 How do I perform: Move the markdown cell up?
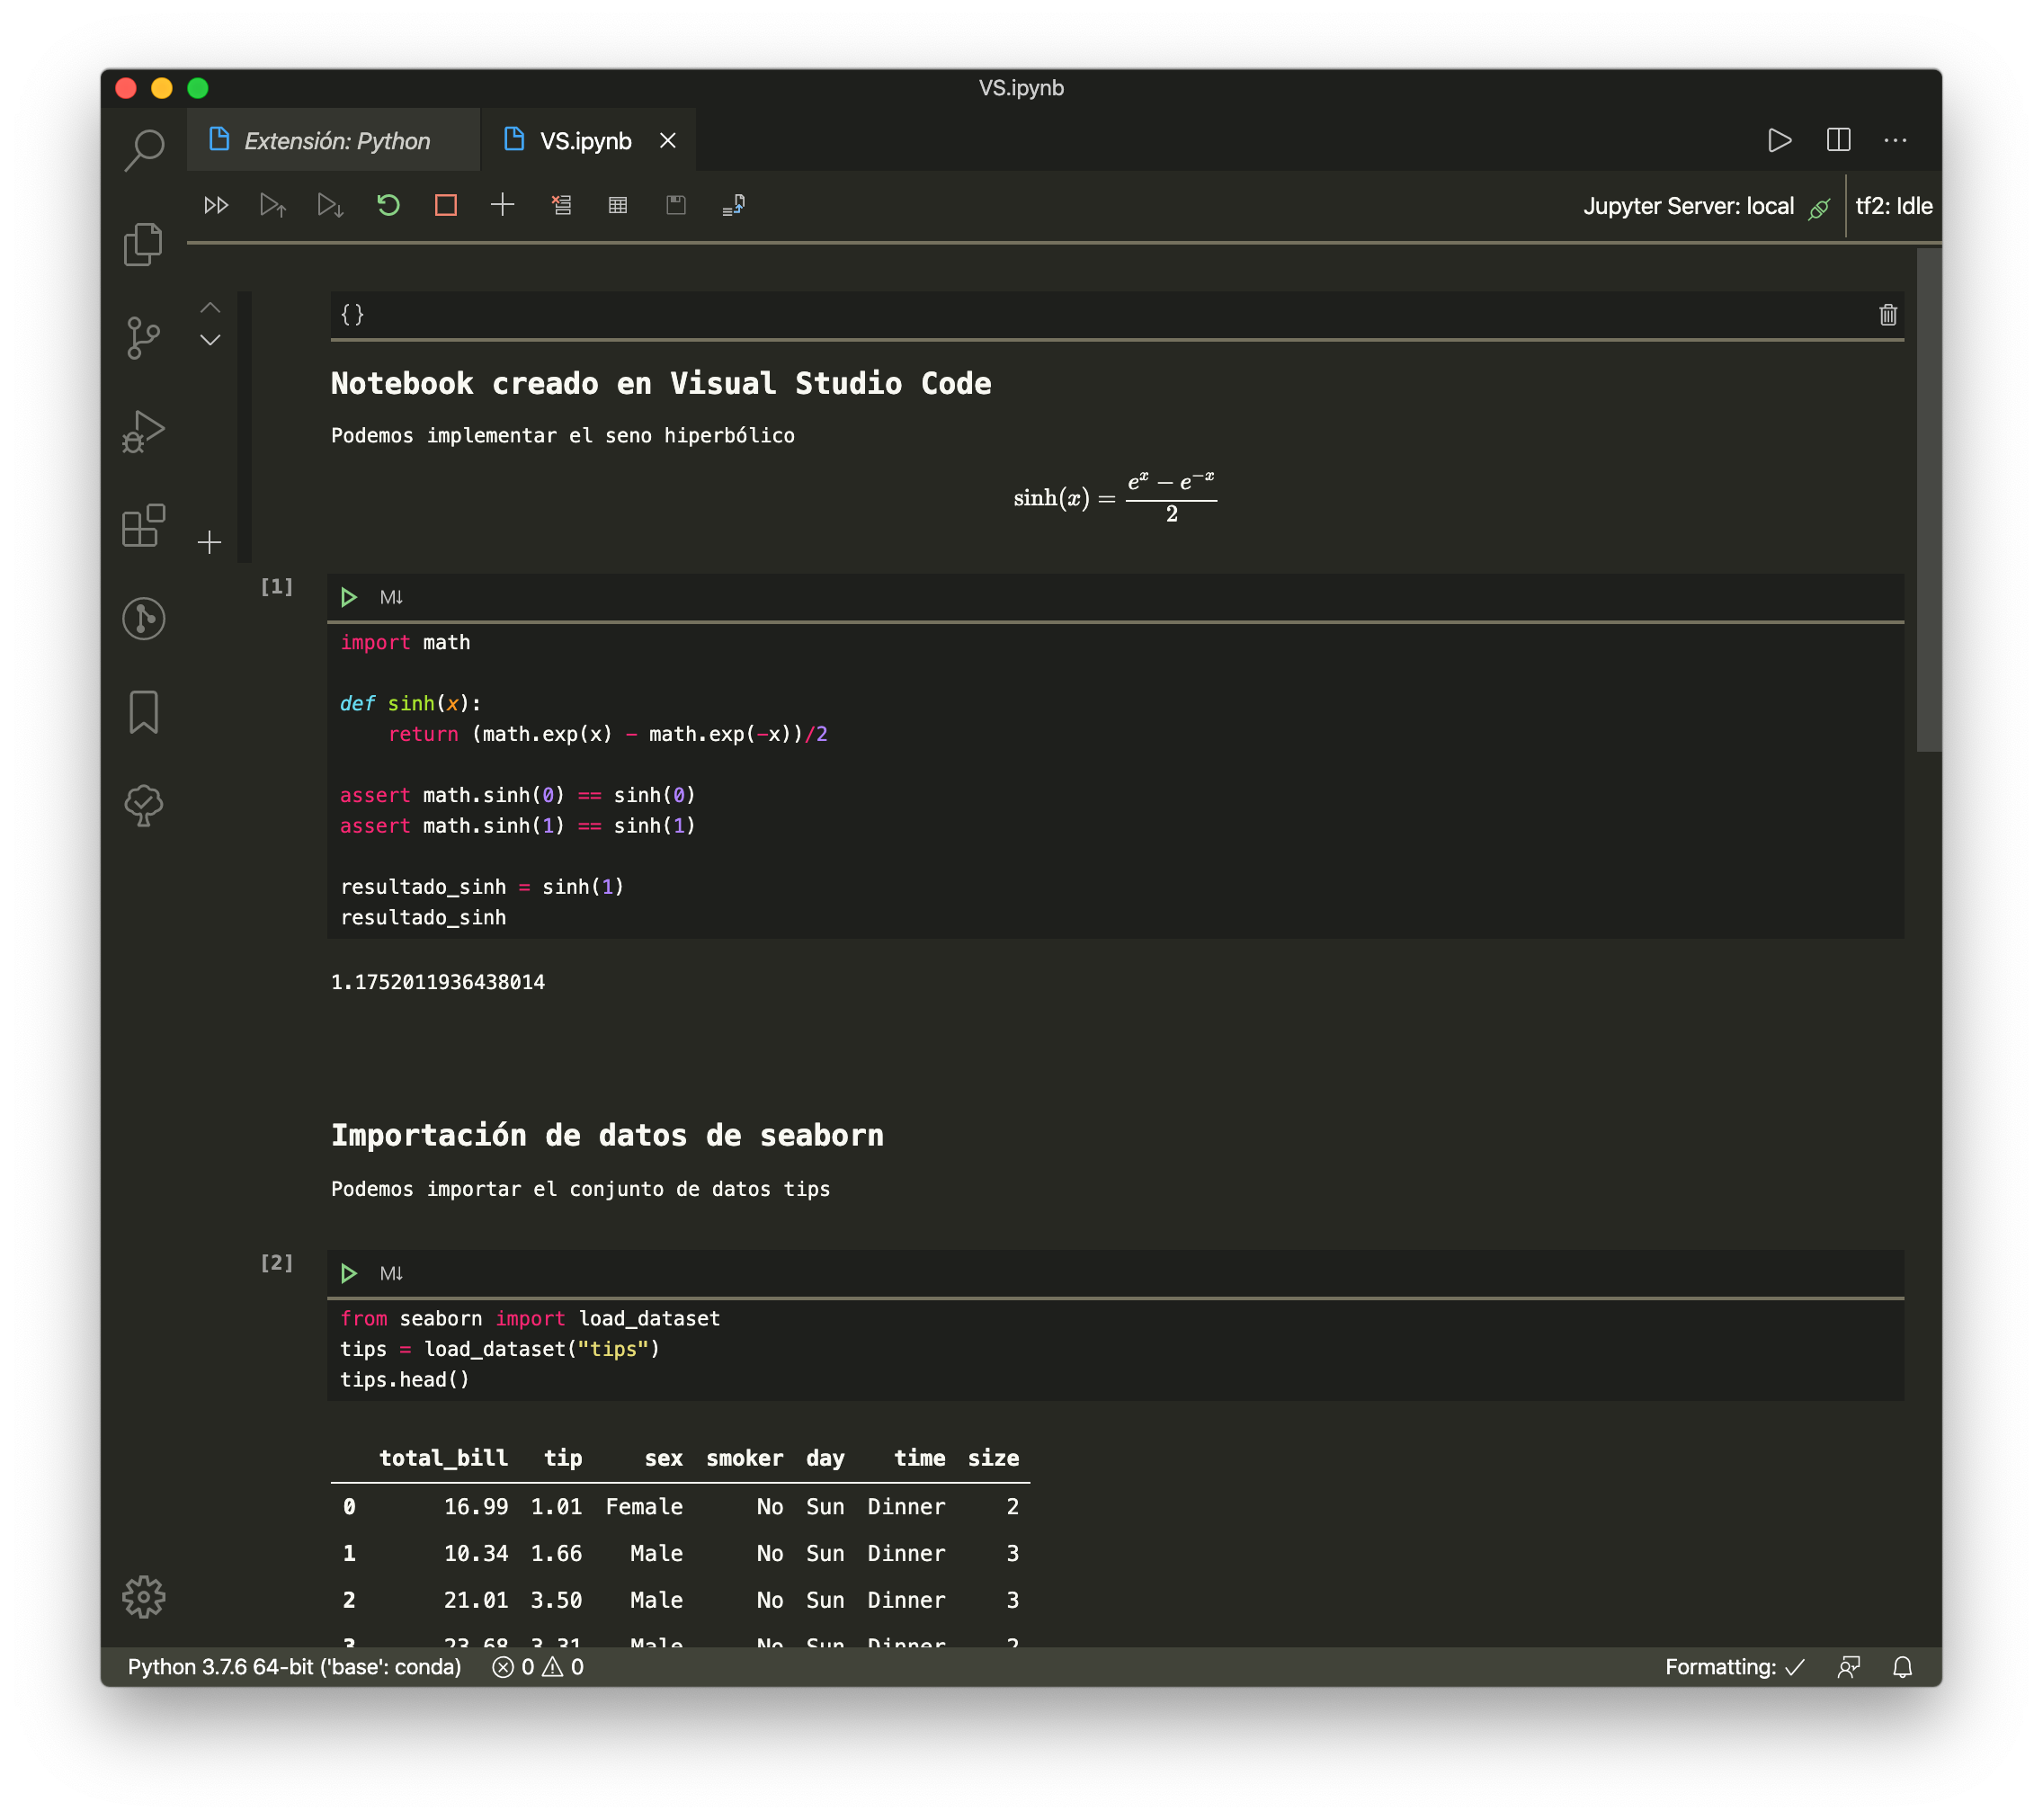pyautogui.click(x=210, y=308)
